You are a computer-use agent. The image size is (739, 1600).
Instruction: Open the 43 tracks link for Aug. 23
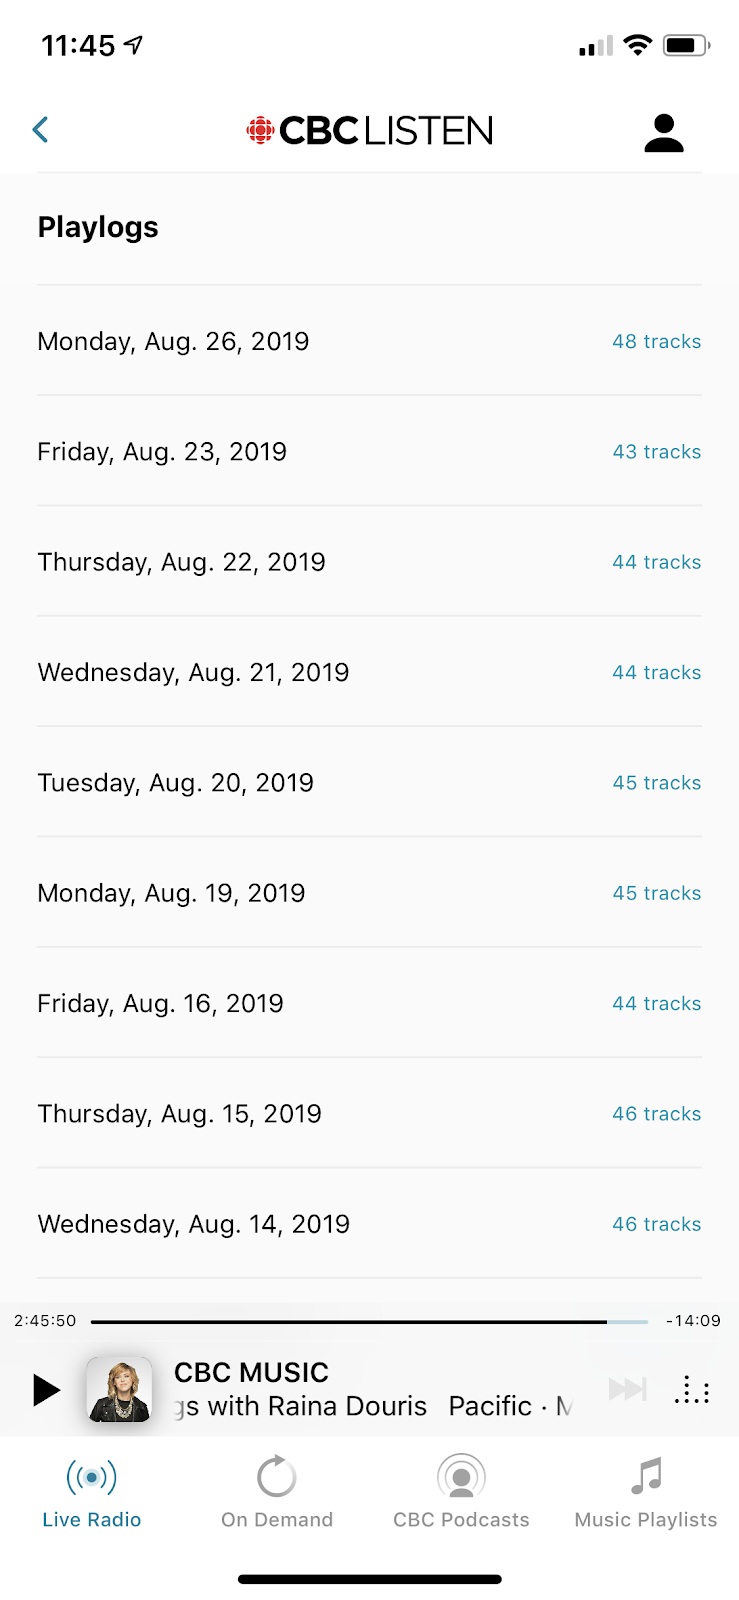point(656,452)
